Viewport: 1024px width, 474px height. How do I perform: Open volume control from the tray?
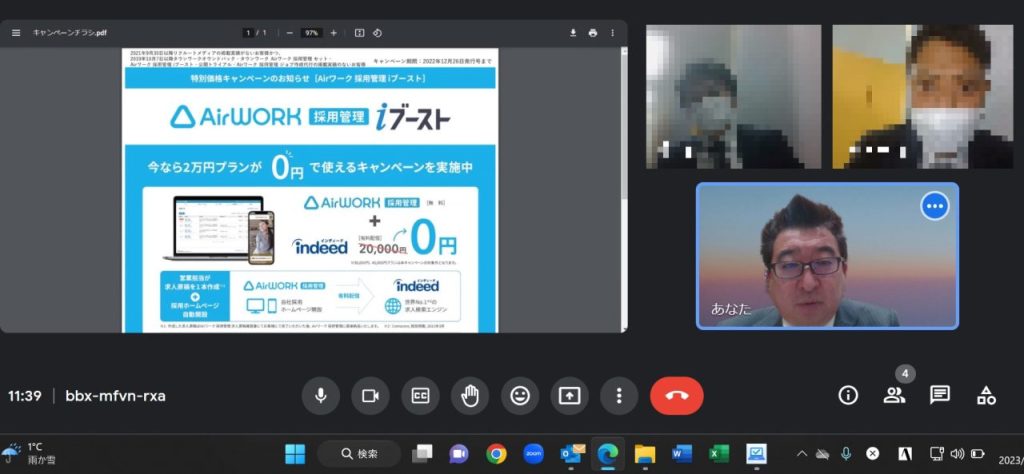[957, 454]
